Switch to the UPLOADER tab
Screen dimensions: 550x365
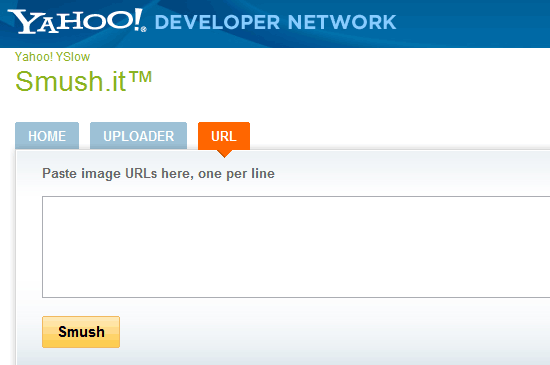tap(139, 136)
